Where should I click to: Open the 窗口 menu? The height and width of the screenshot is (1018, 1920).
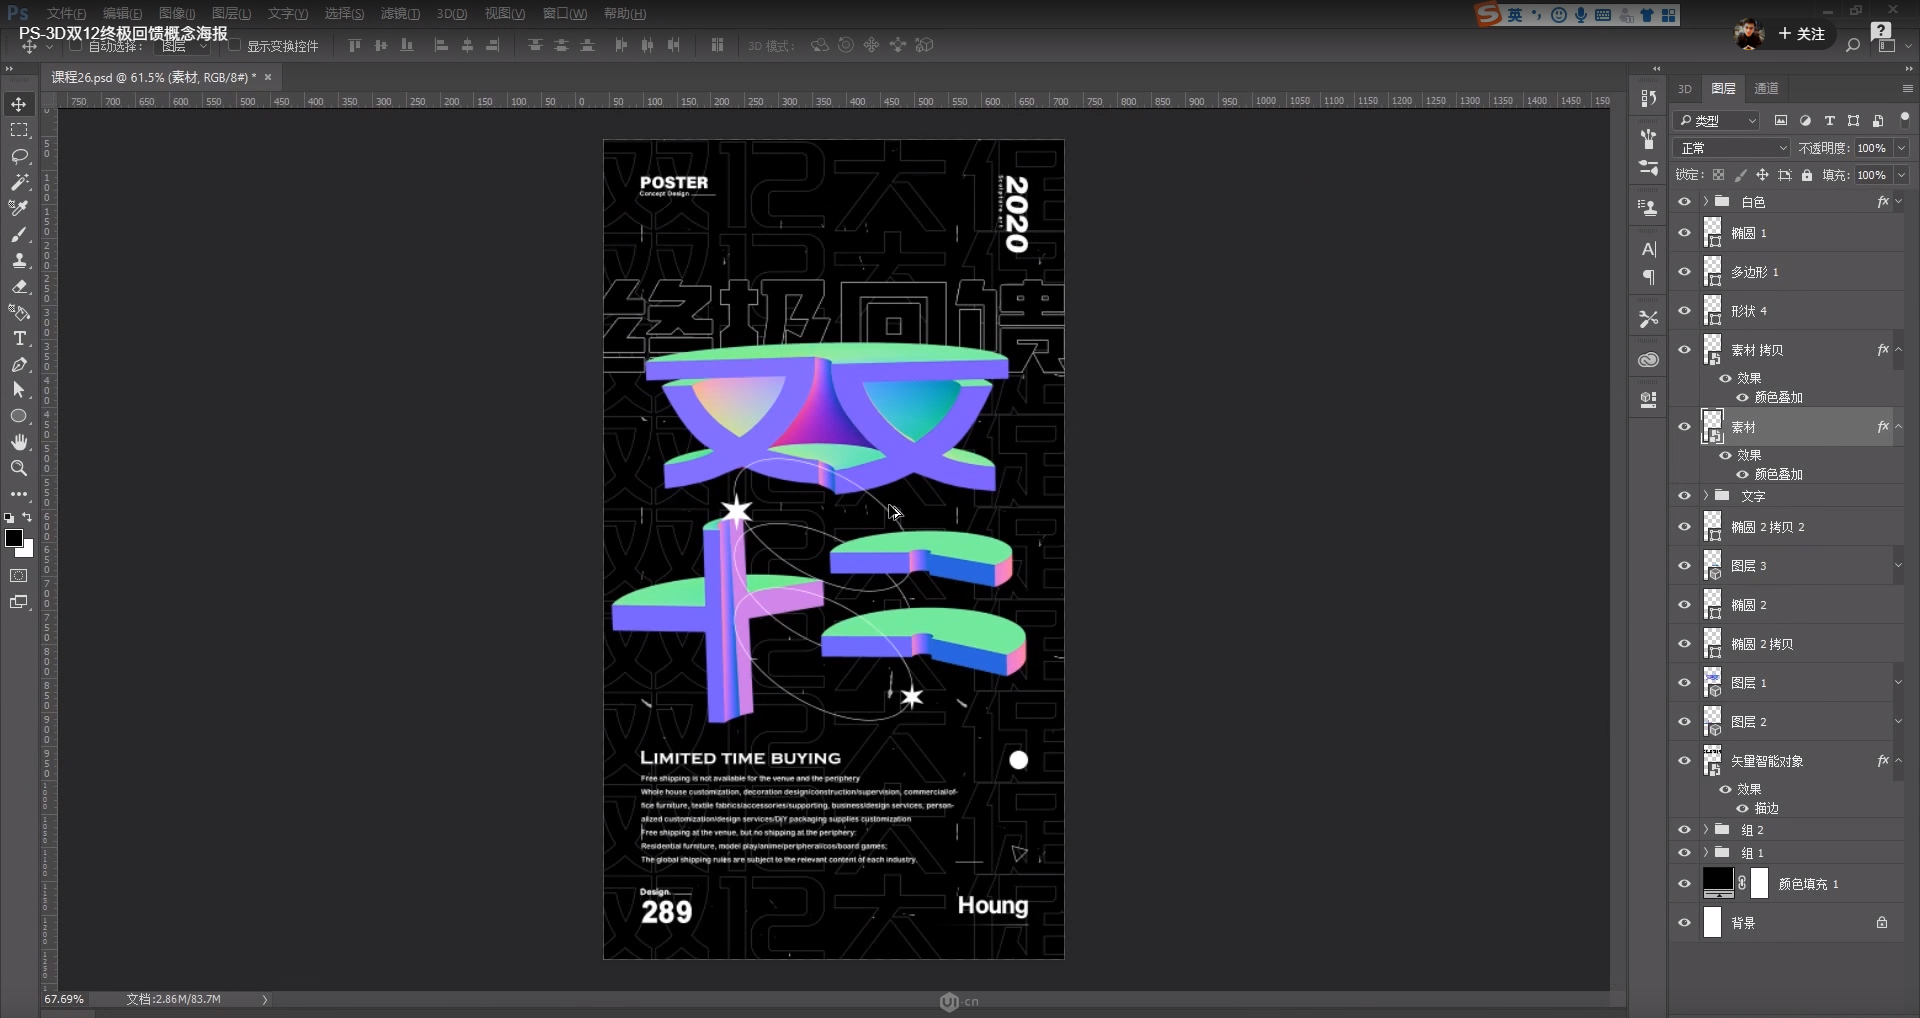(x=565, y=14)
